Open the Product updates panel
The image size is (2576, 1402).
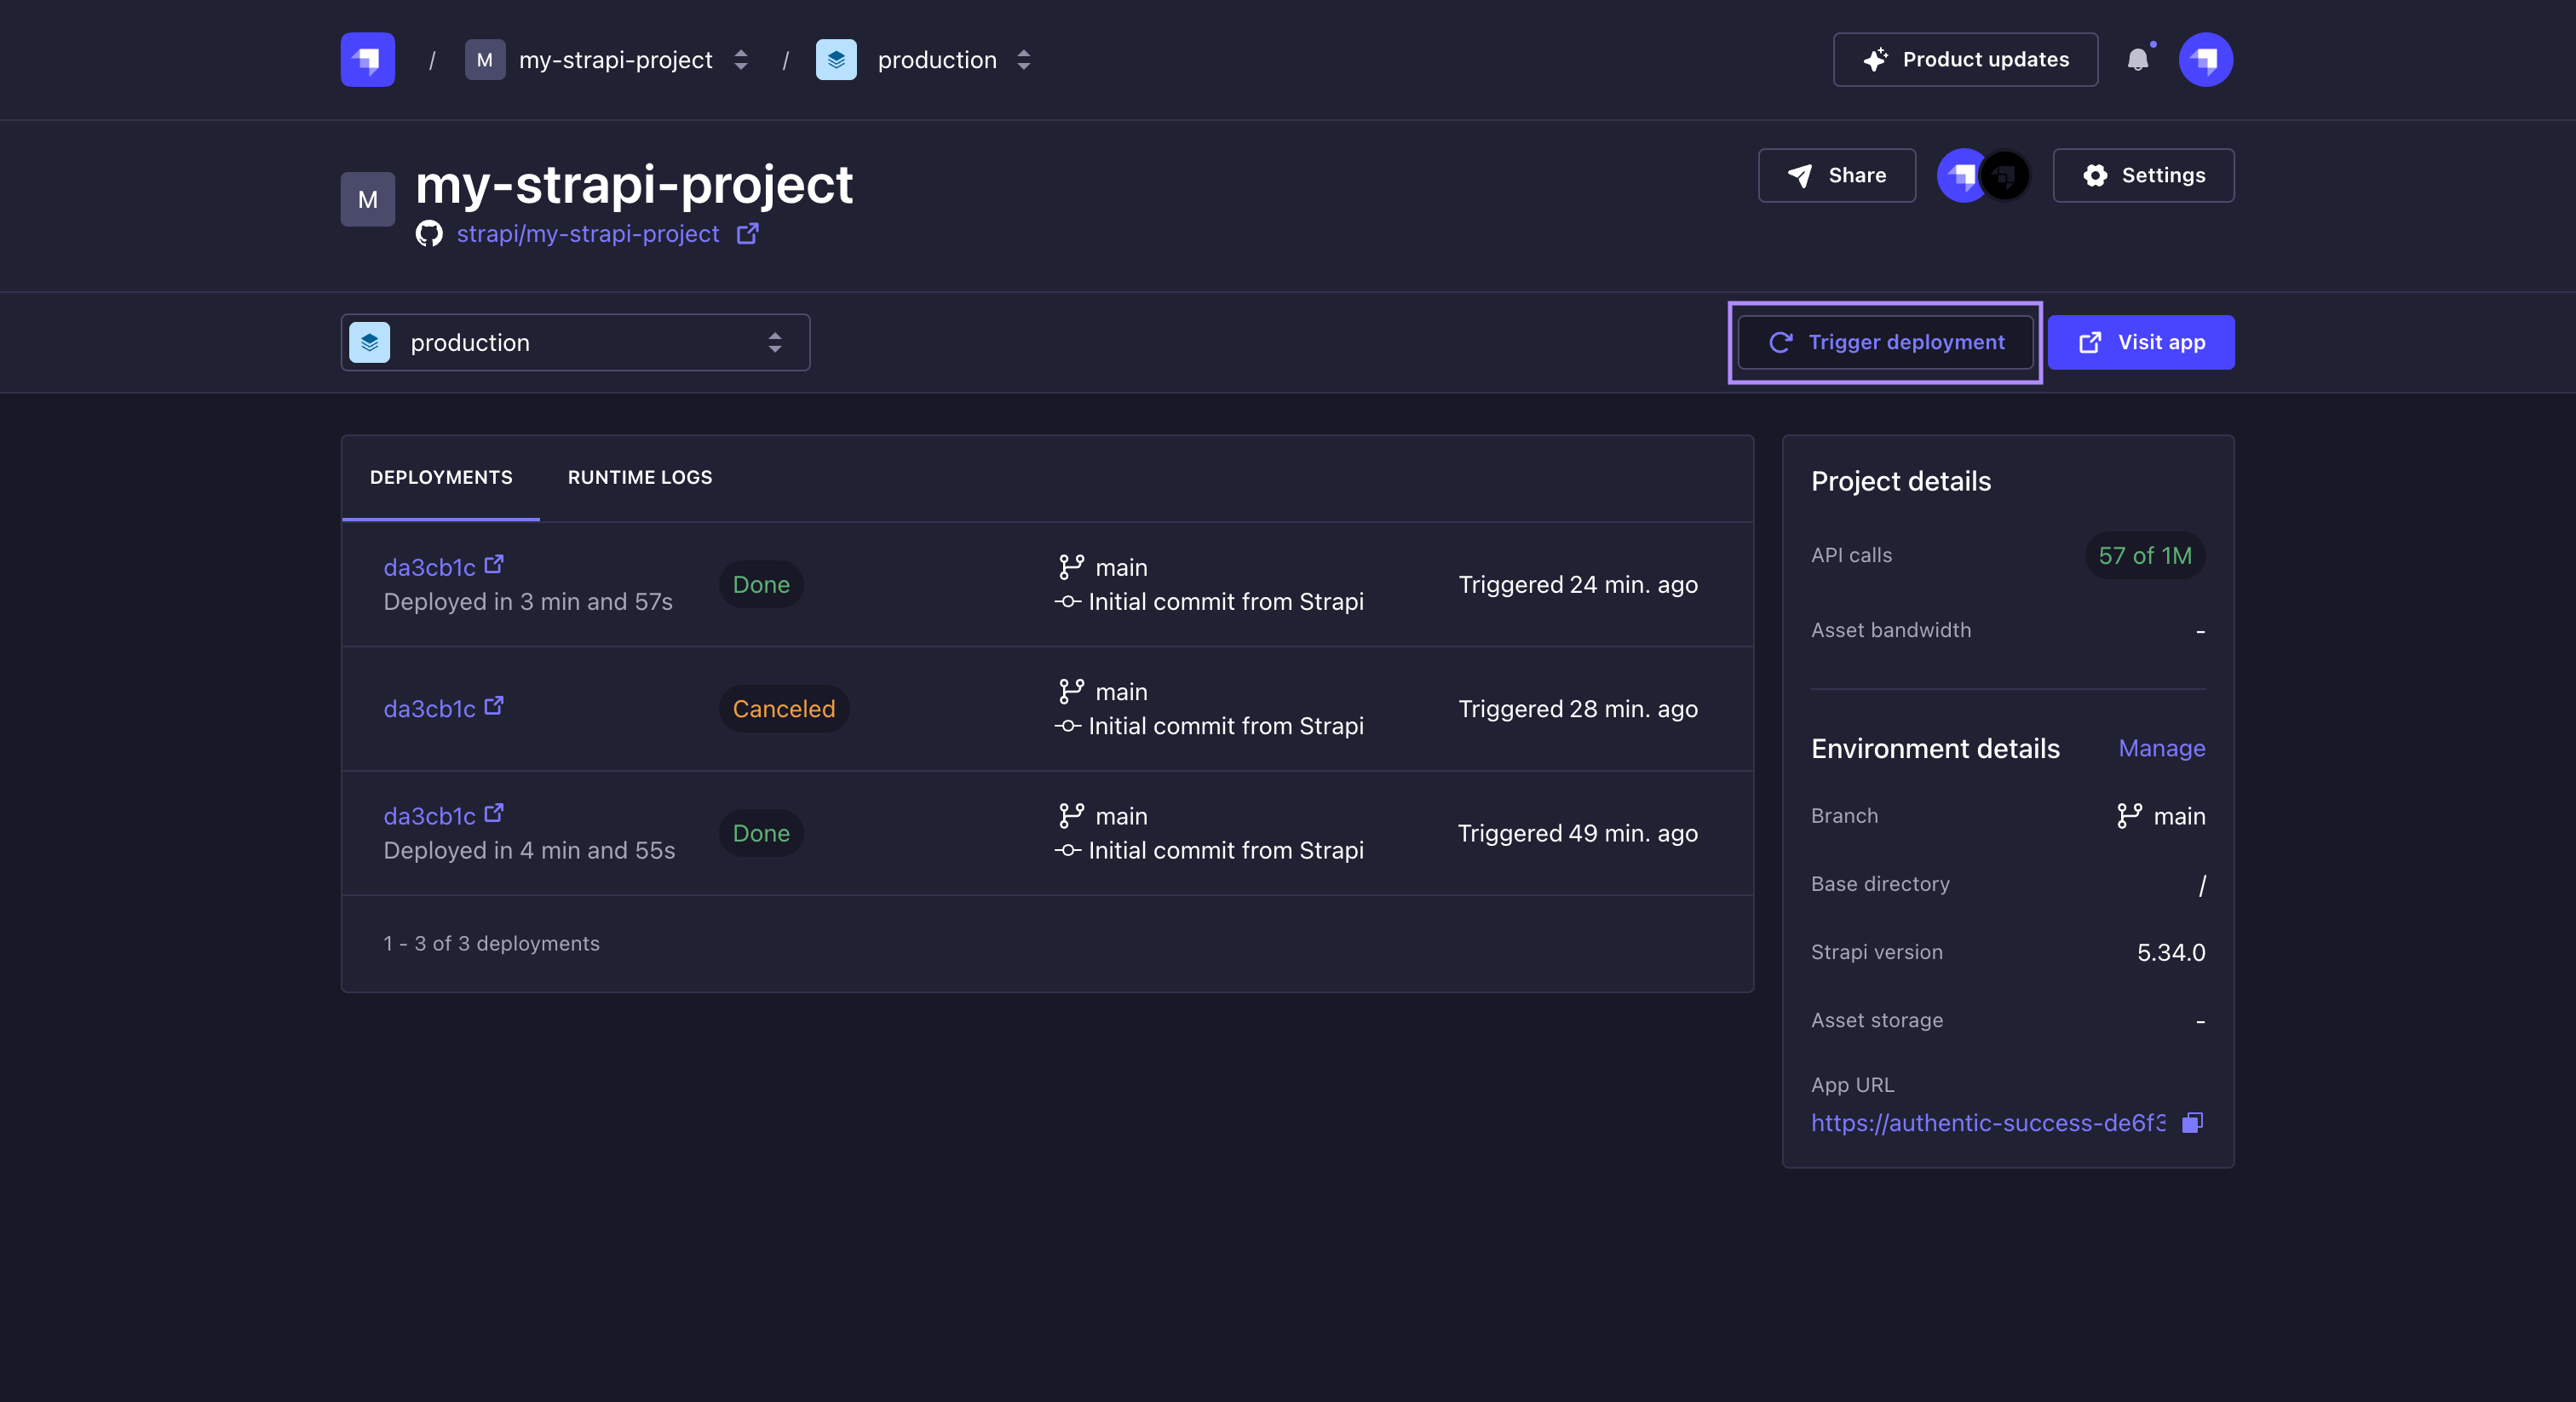point(1965,60)
